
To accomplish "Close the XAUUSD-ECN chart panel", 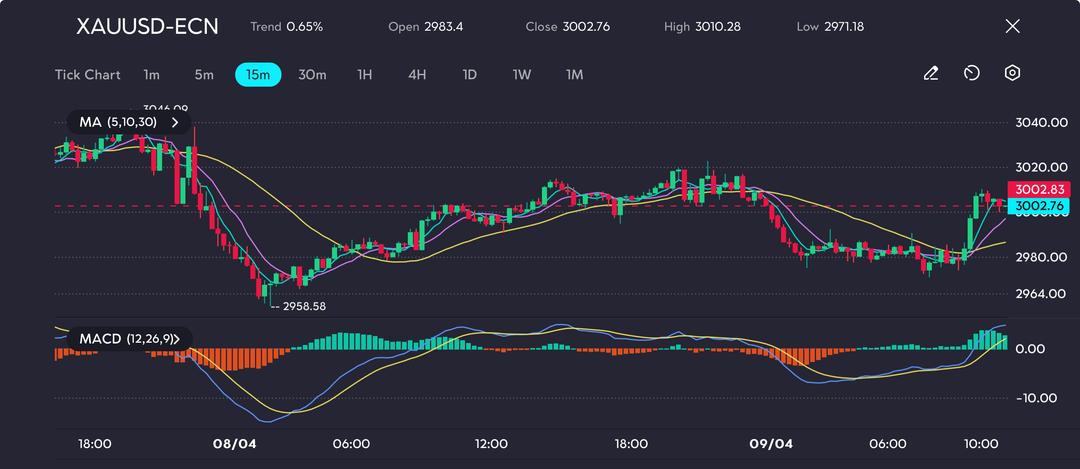I will click(1012, 26).
